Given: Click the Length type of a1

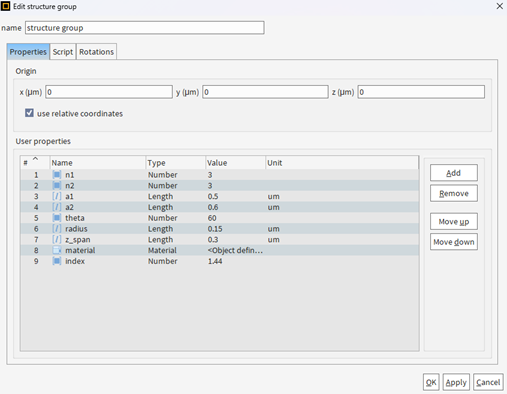Looking at the screenshot, I should pyautogui.click(x=160, y=196).
